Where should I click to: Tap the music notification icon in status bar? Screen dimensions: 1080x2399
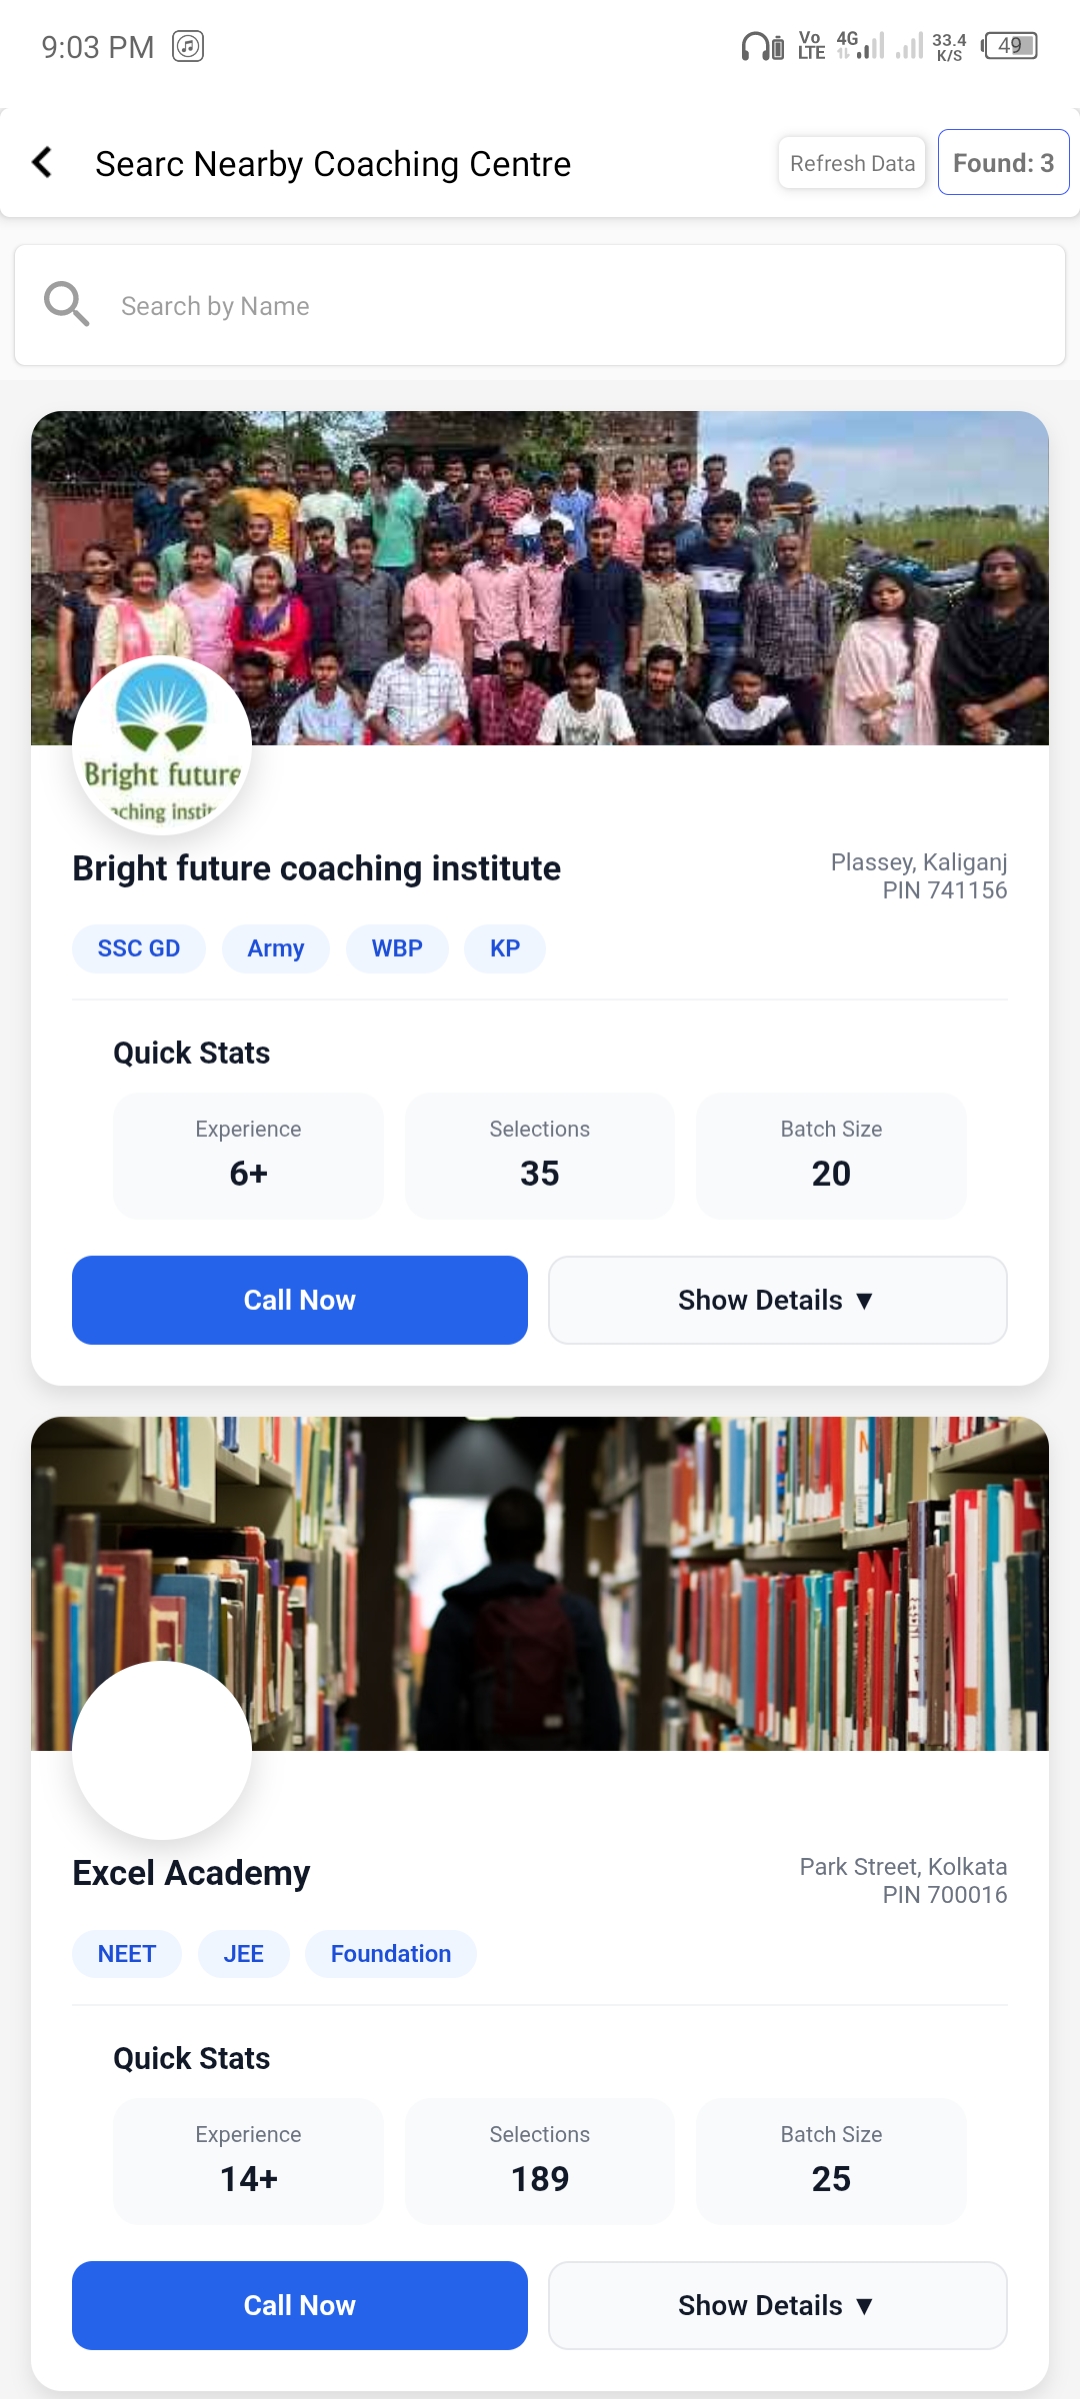click(x=188, y=46)
